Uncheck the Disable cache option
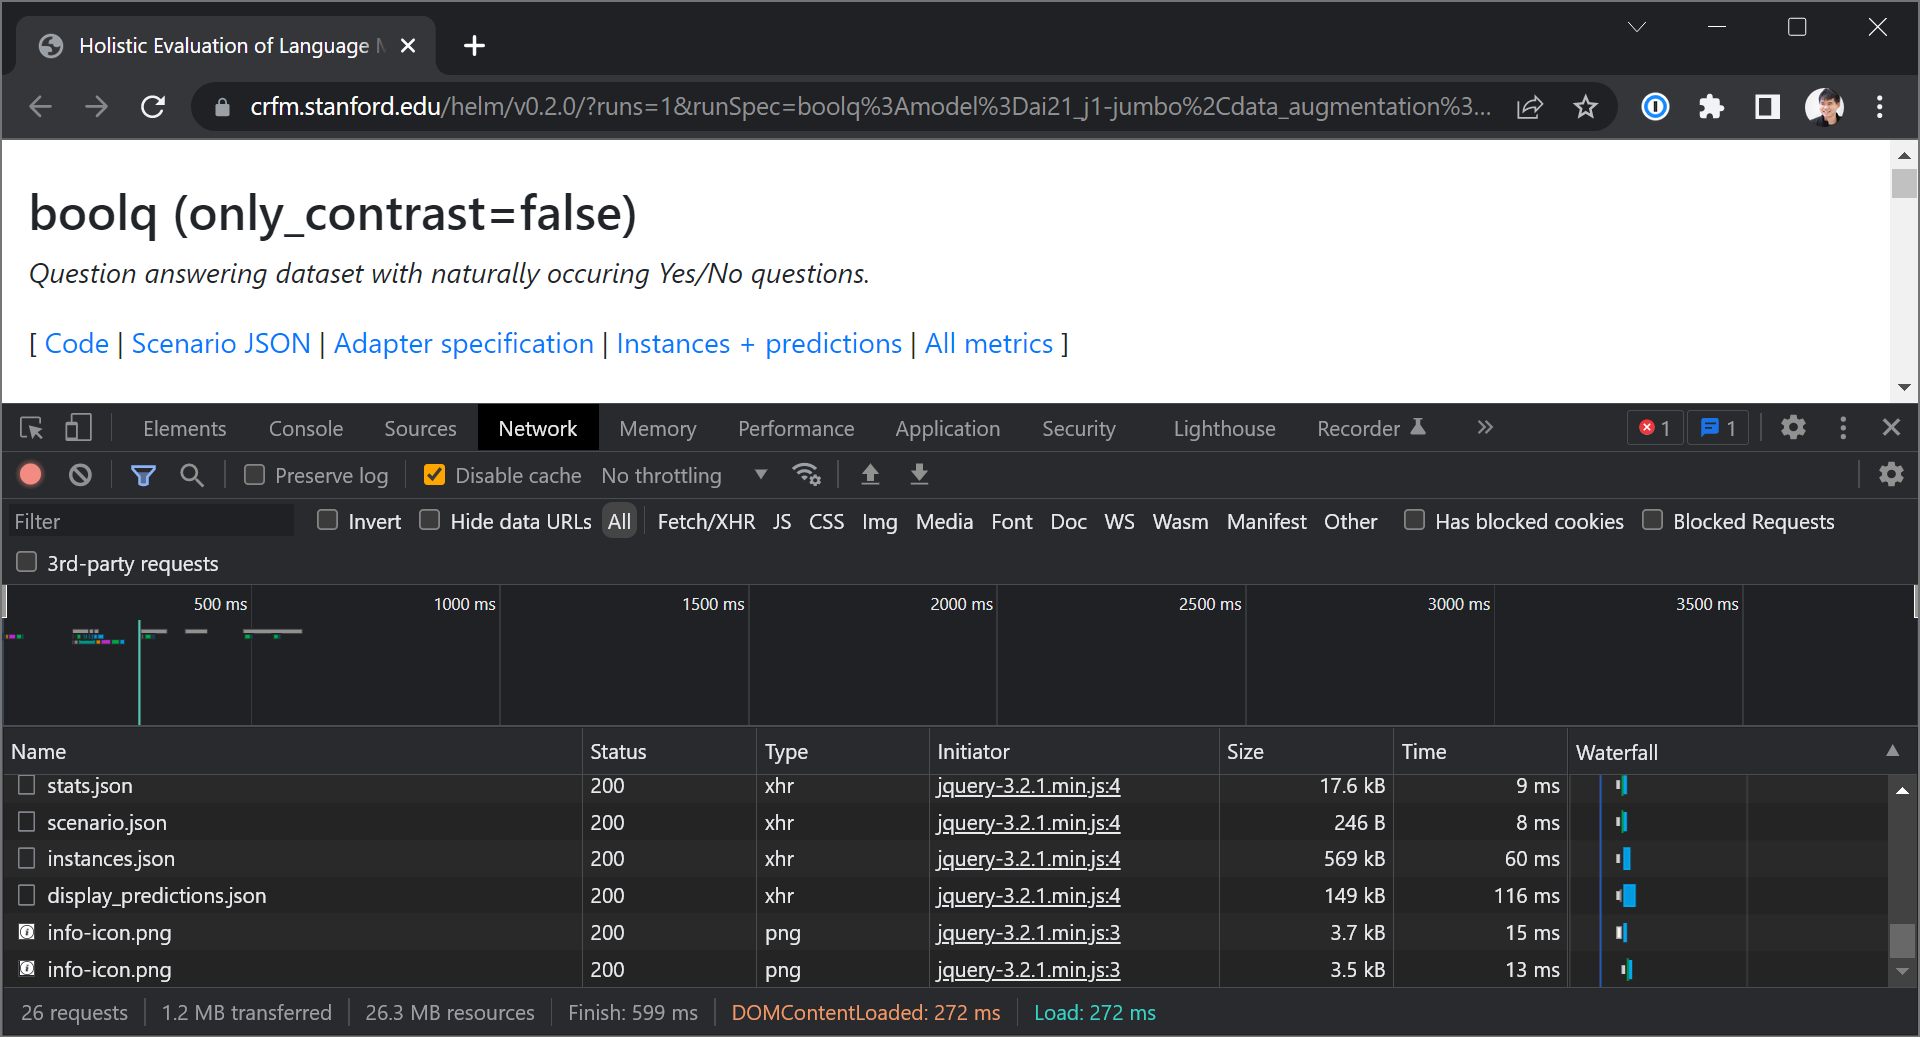Screen dimensions: 1920x1037 (434, 475)
